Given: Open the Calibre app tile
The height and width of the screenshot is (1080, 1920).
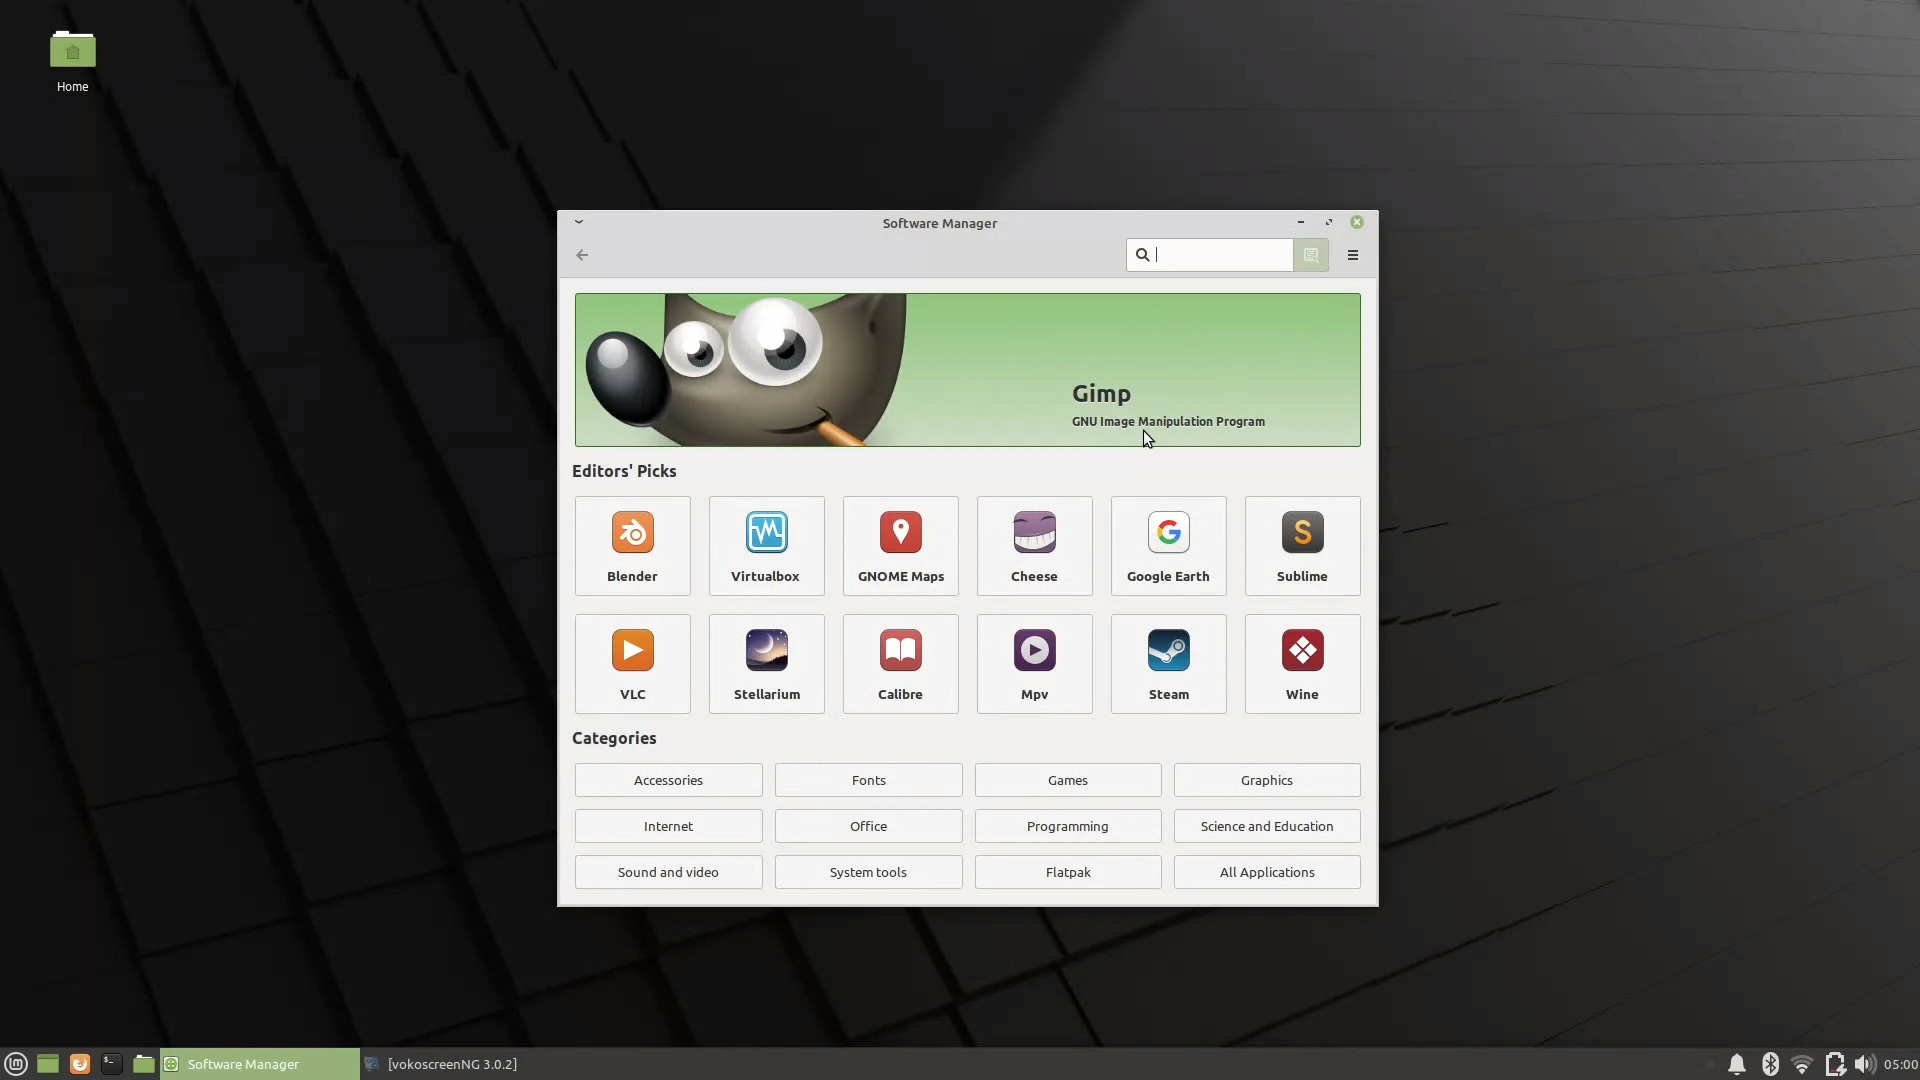Looking at the screenshot, I should (900, 664).
